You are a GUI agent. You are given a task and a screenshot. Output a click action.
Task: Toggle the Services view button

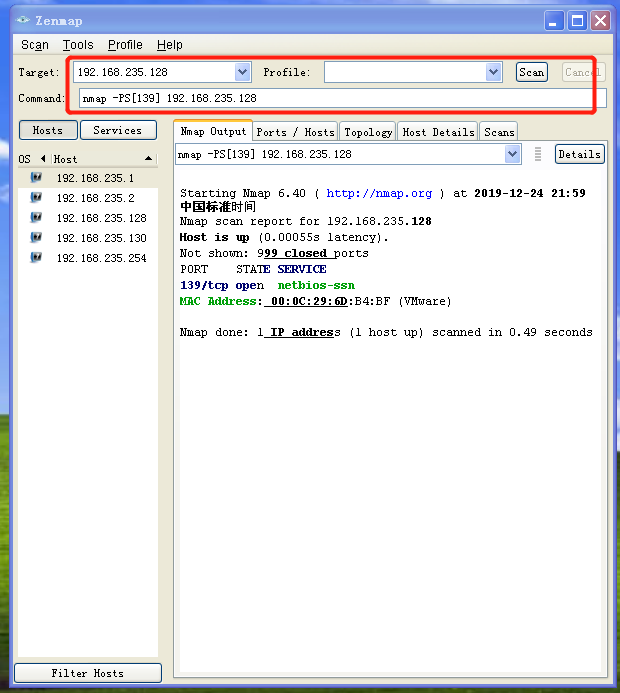[118, 130]
